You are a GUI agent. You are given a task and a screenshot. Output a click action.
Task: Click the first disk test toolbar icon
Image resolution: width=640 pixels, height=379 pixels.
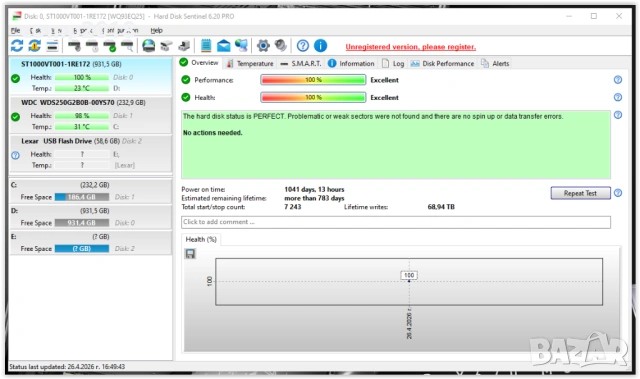74,46
